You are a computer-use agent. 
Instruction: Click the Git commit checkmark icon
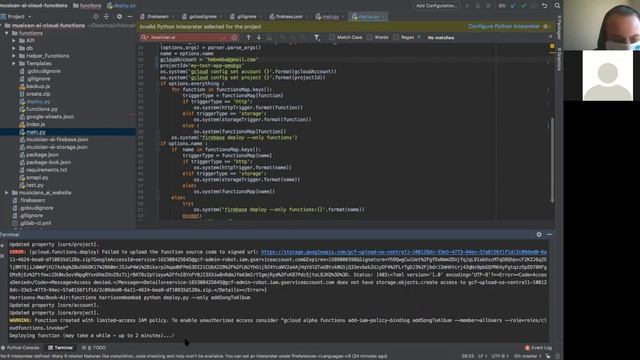(524, 6)
